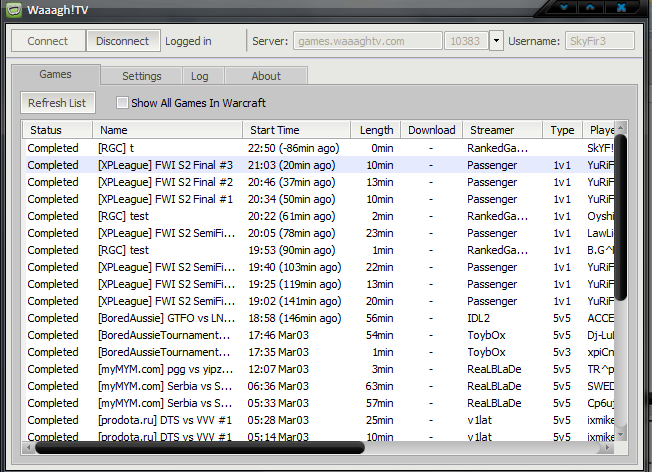
Task: Minimize window with the down-arrow title button
Action: pos(564,7)
